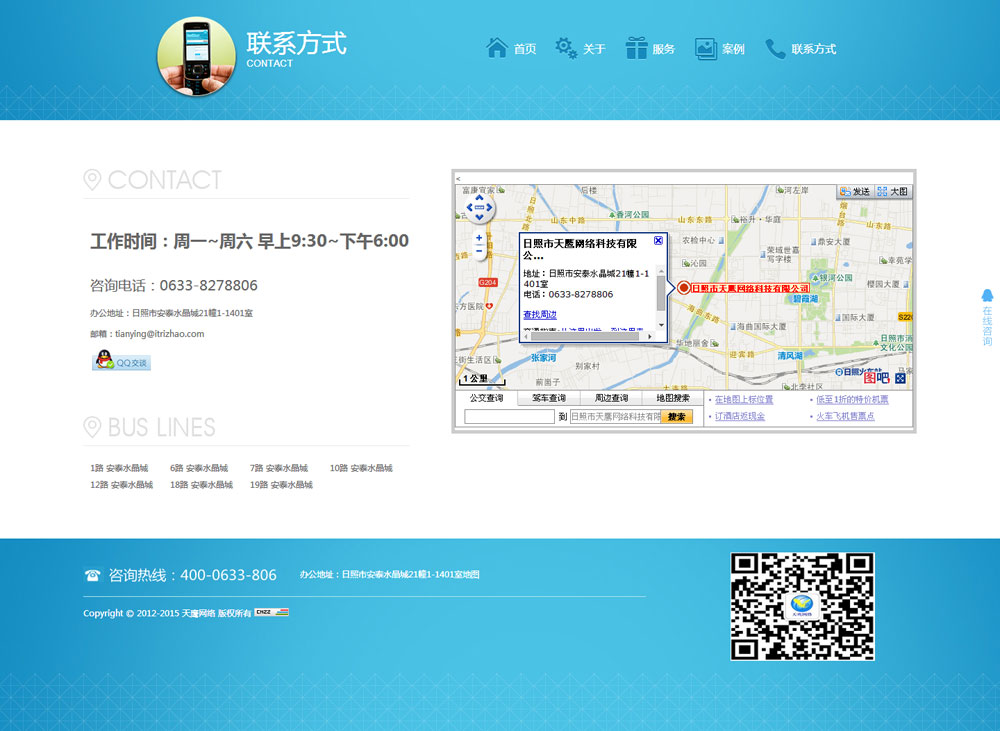Focus the destination input field
This screenshot has width=1000, height=731.
pyautogui.click(x=615, y=417)
